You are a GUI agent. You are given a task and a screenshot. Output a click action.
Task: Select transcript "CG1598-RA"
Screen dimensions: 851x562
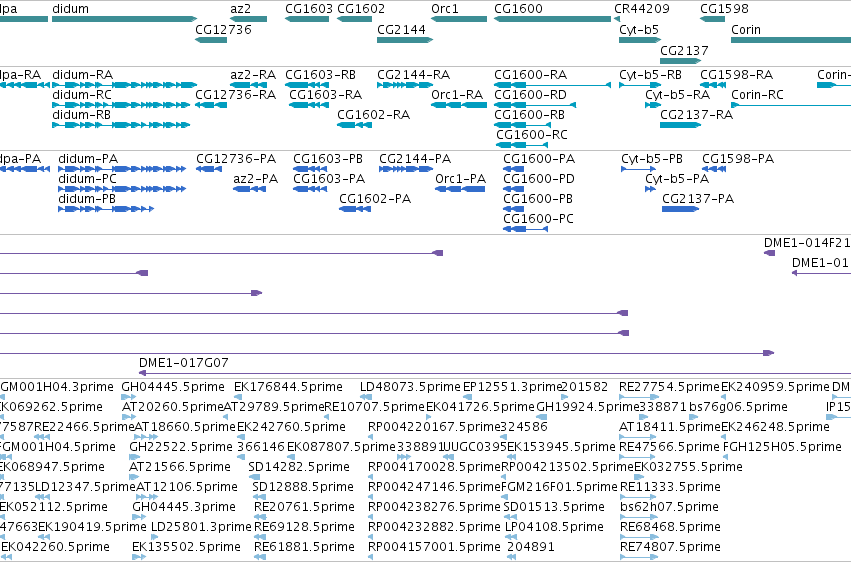point(713,85)
